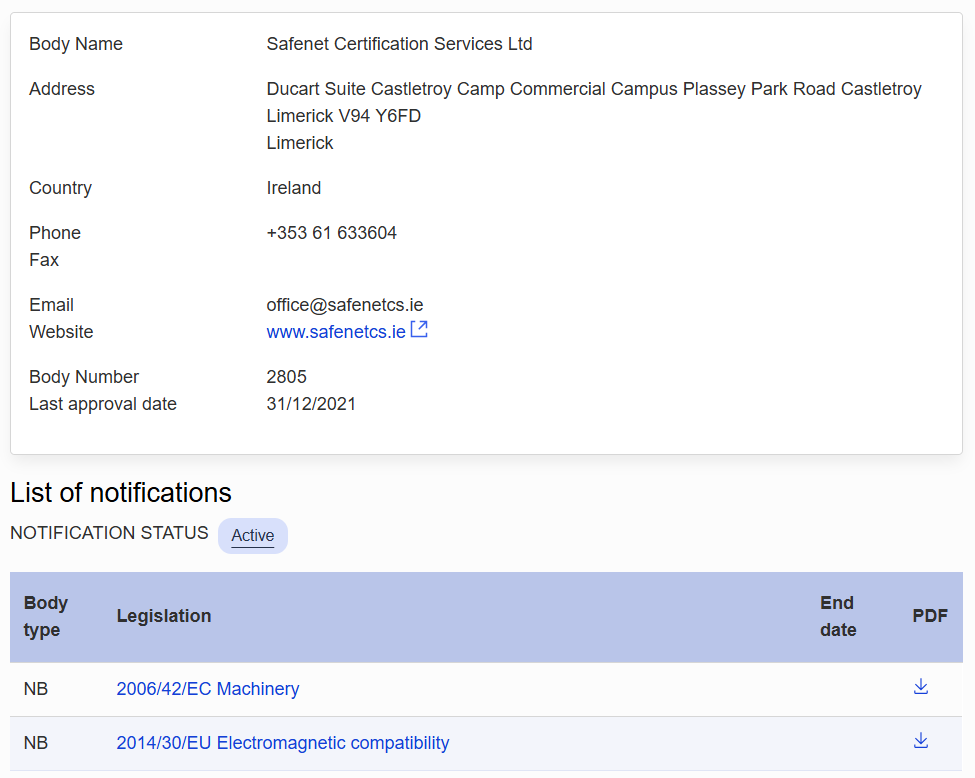Screen dimensions: 975x778
Task: Select the Legislation column header
Action: pyautogui.click(x=164, y=616)
